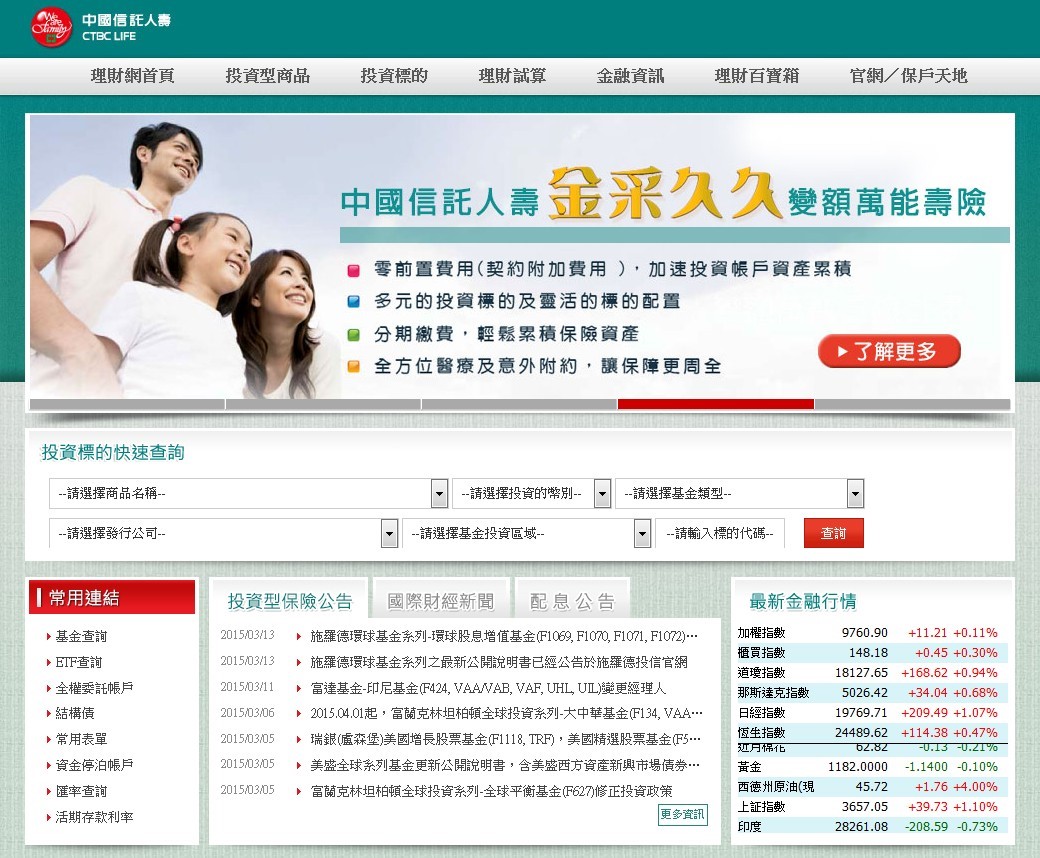Image resolution: width=1040 pixels, height=858 pixels.
Task: Click 上証指數 market row
Action: click(x=872, y=806)
